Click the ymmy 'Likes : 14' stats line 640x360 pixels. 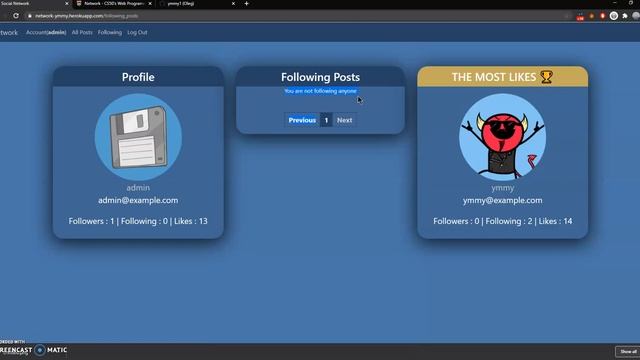coord(502,221)
